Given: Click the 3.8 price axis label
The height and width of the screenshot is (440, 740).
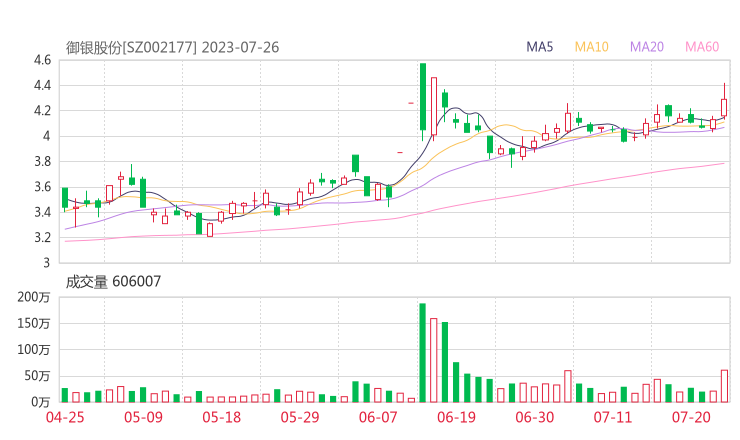Looking at the screenshot, I should [x=42, y=161].
